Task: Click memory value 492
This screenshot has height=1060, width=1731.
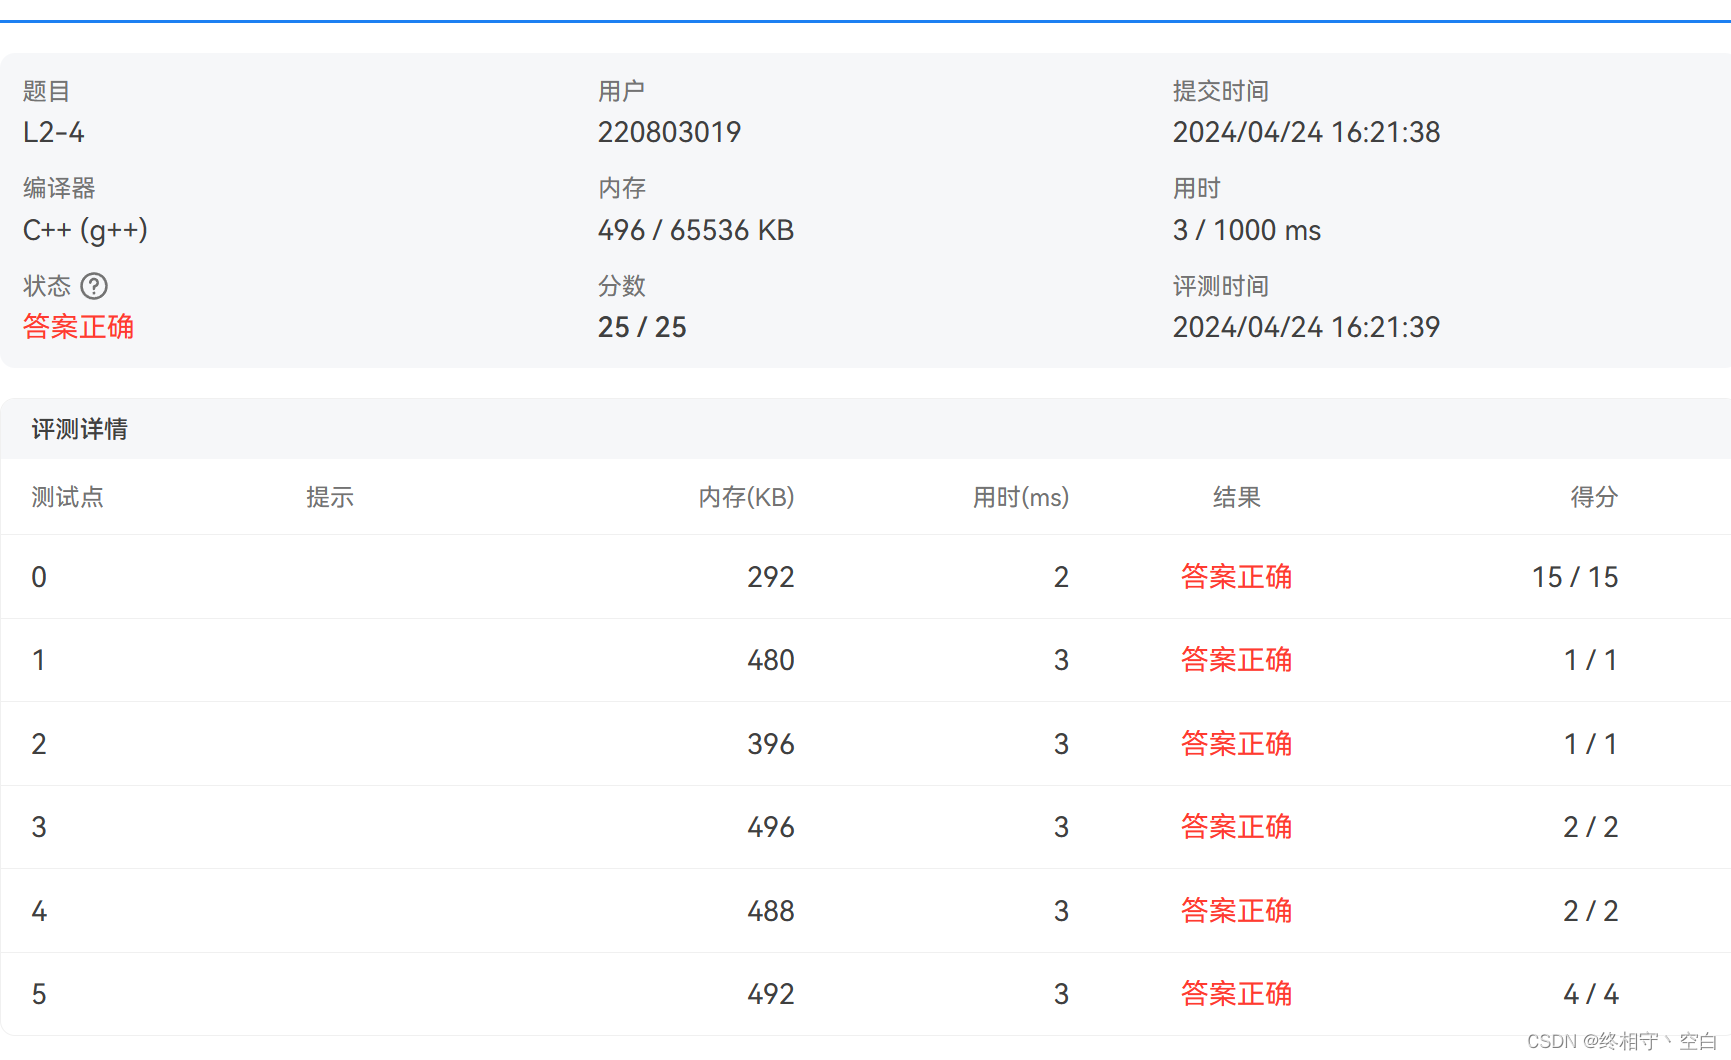Action: [771, 994]
